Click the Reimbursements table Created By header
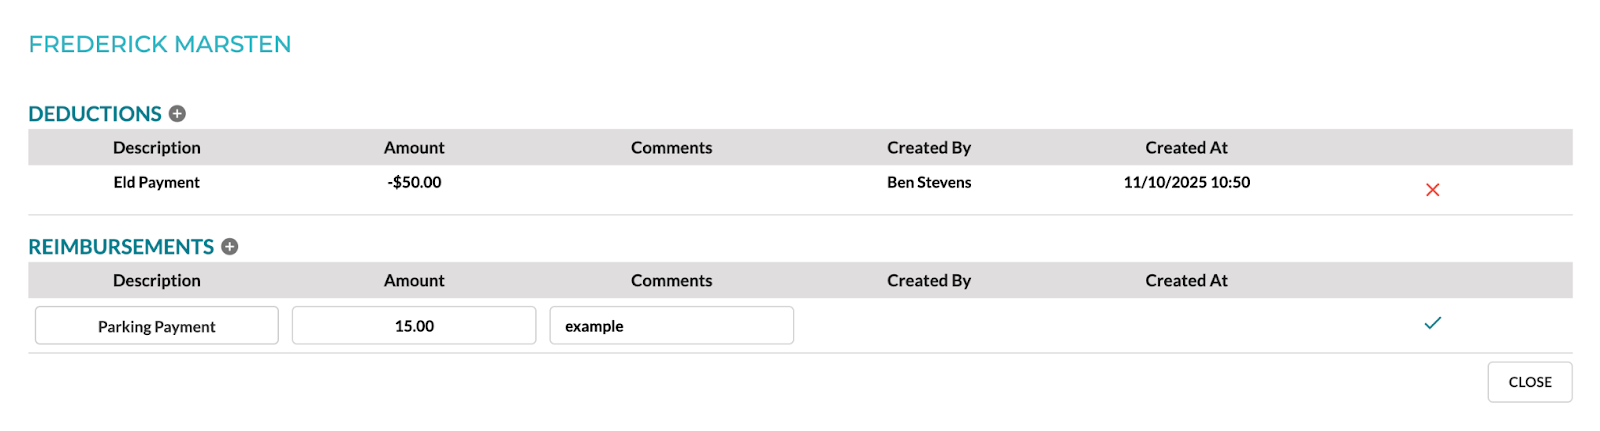1600x431 pixels. (x=929, y=281)
